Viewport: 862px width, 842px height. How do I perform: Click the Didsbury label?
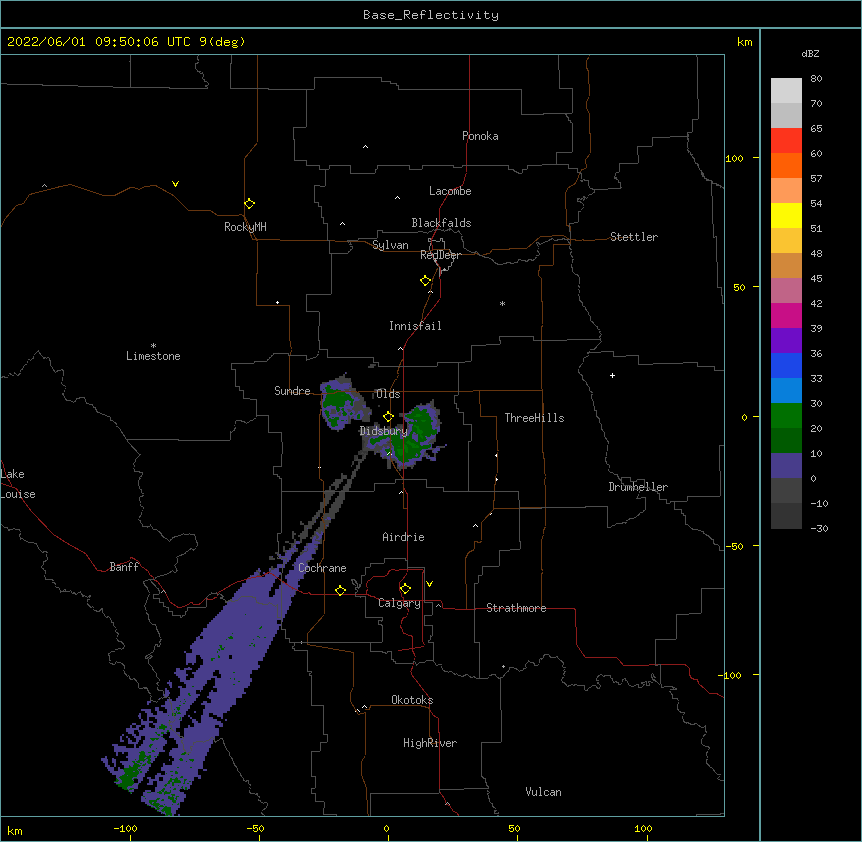[x=383, y=431]
